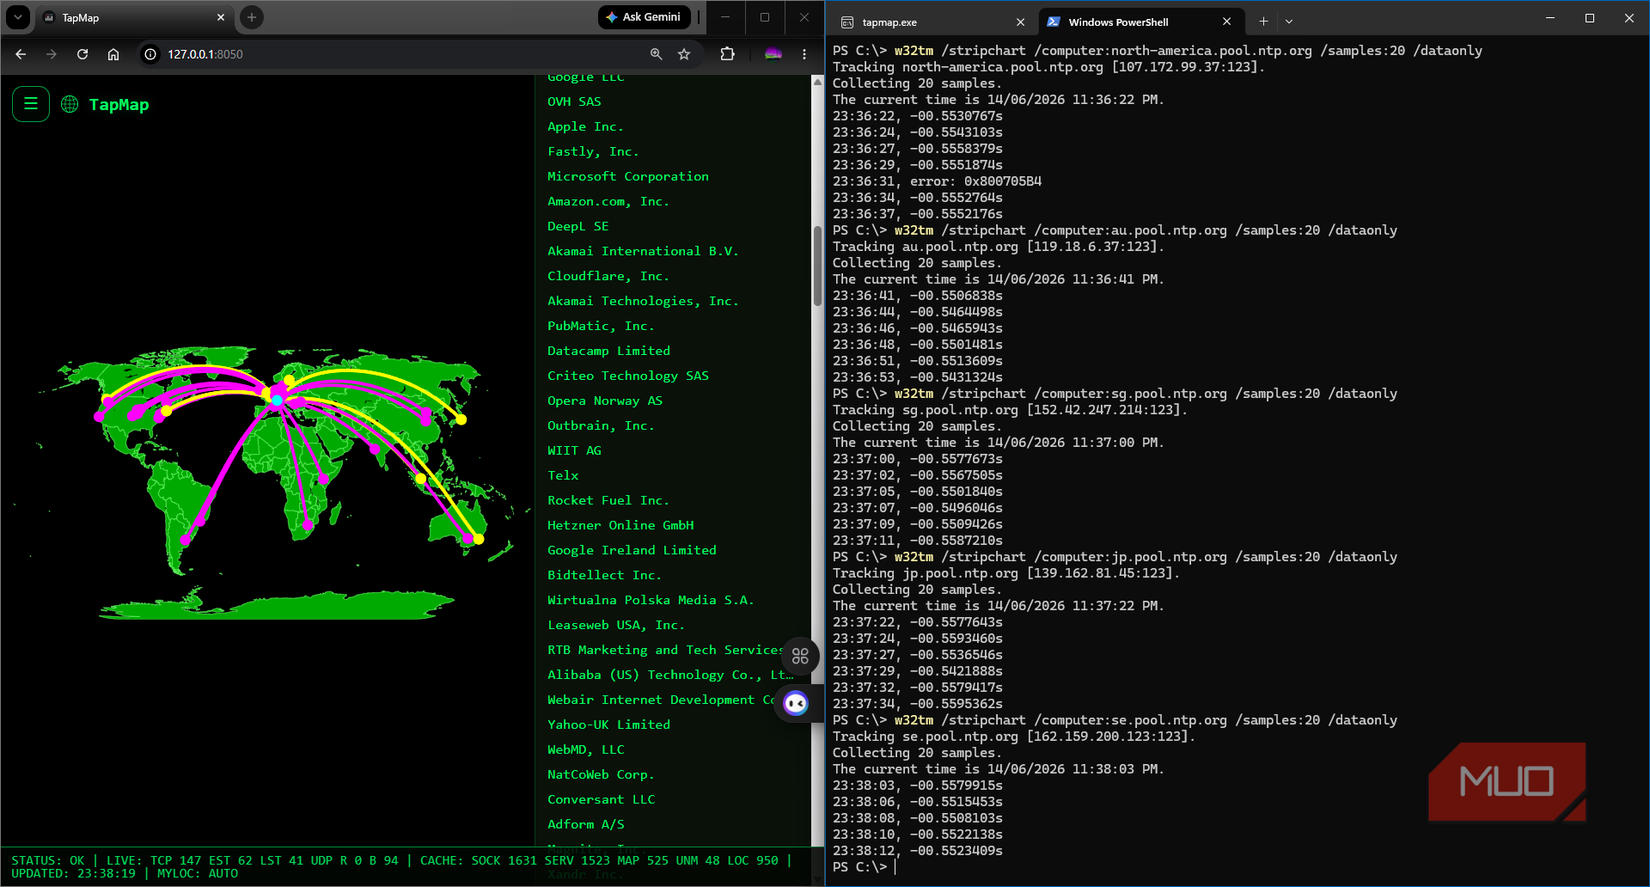Select Fastly, Inc. in the list

tap(593, 151)
